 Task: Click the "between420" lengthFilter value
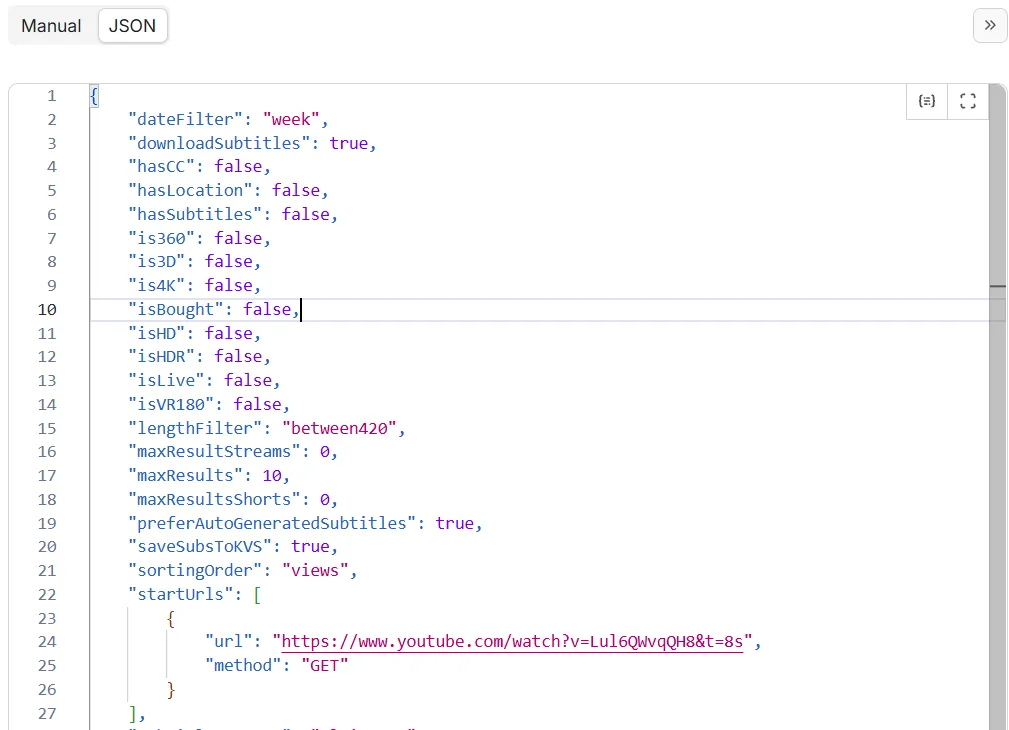342,428
